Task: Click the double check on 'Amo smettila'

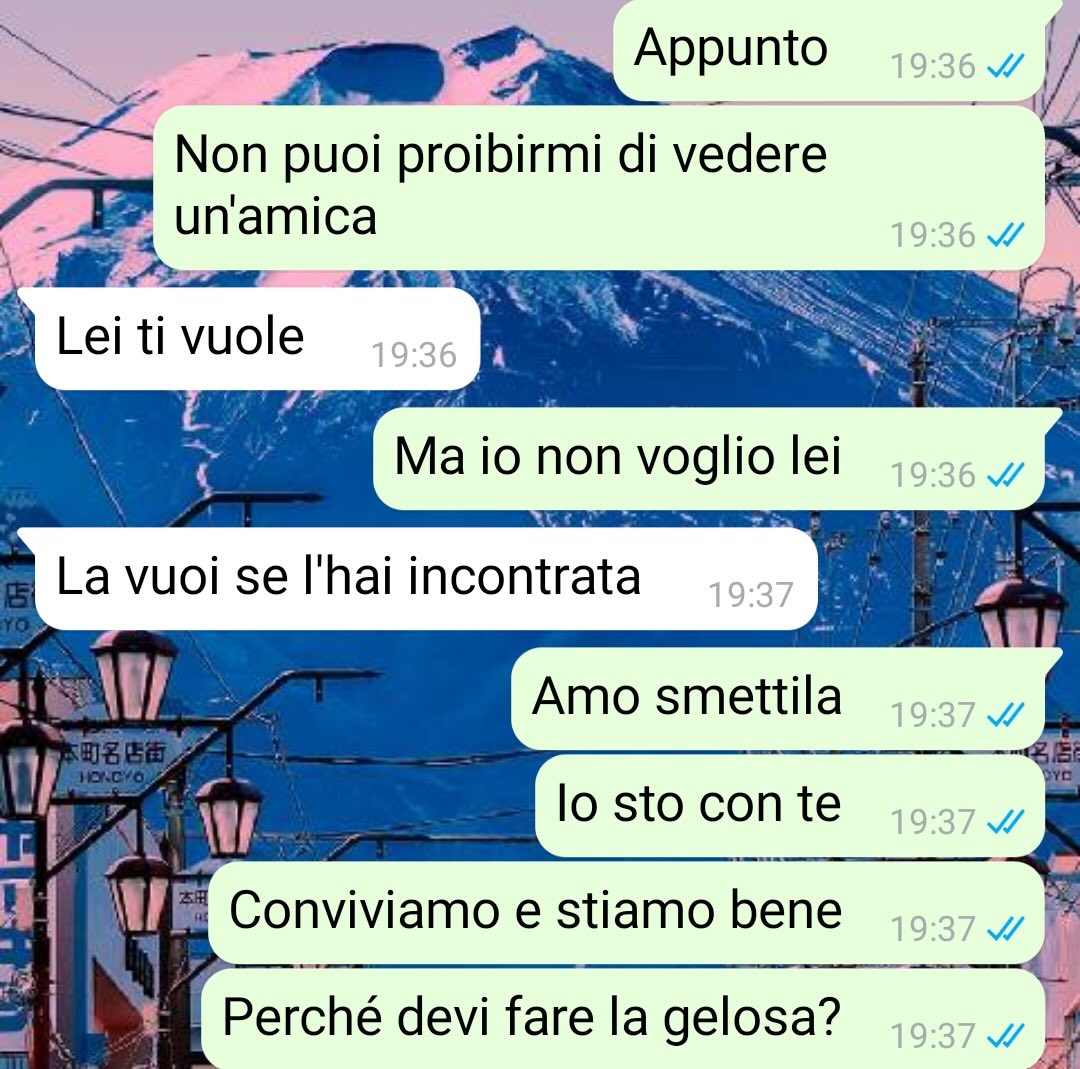Action: [1006, 715]
